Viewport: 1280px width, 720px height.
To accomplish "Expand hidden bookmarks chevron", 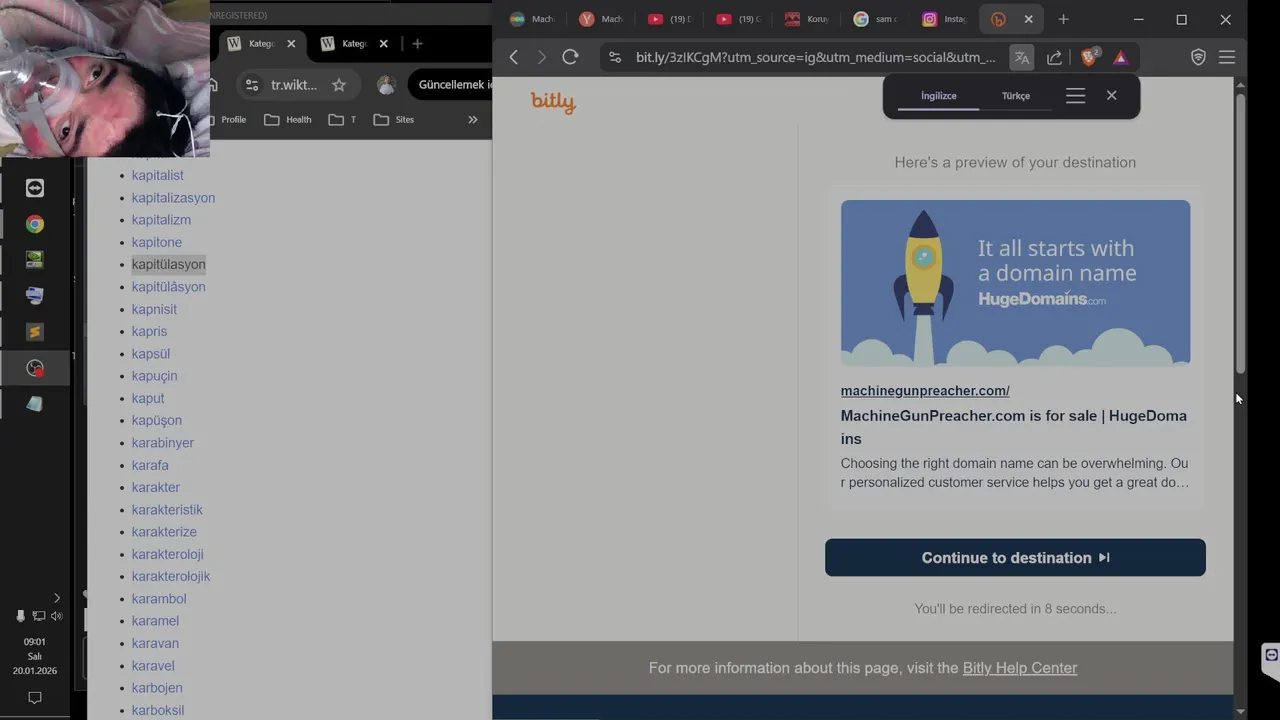I will tap(473, 119).
